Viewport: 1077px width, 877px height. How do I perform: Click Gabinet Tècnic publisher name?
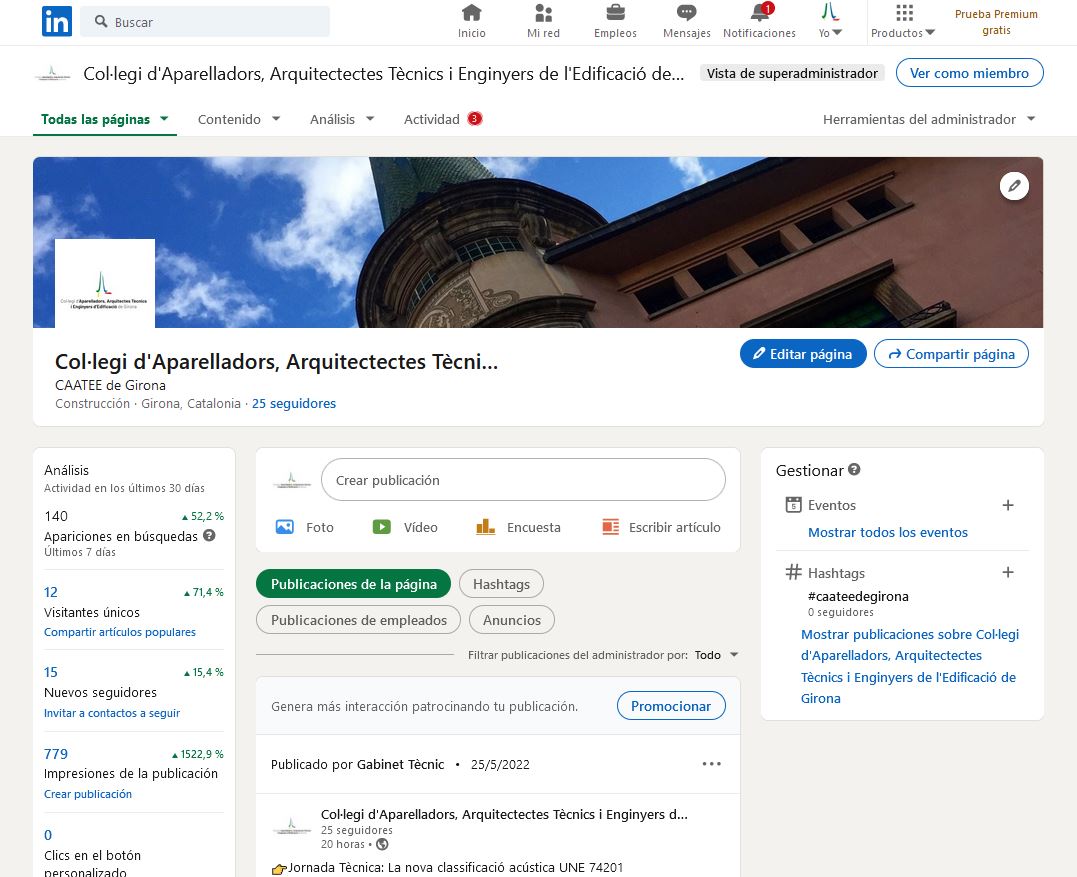click(x=400, y=764)
